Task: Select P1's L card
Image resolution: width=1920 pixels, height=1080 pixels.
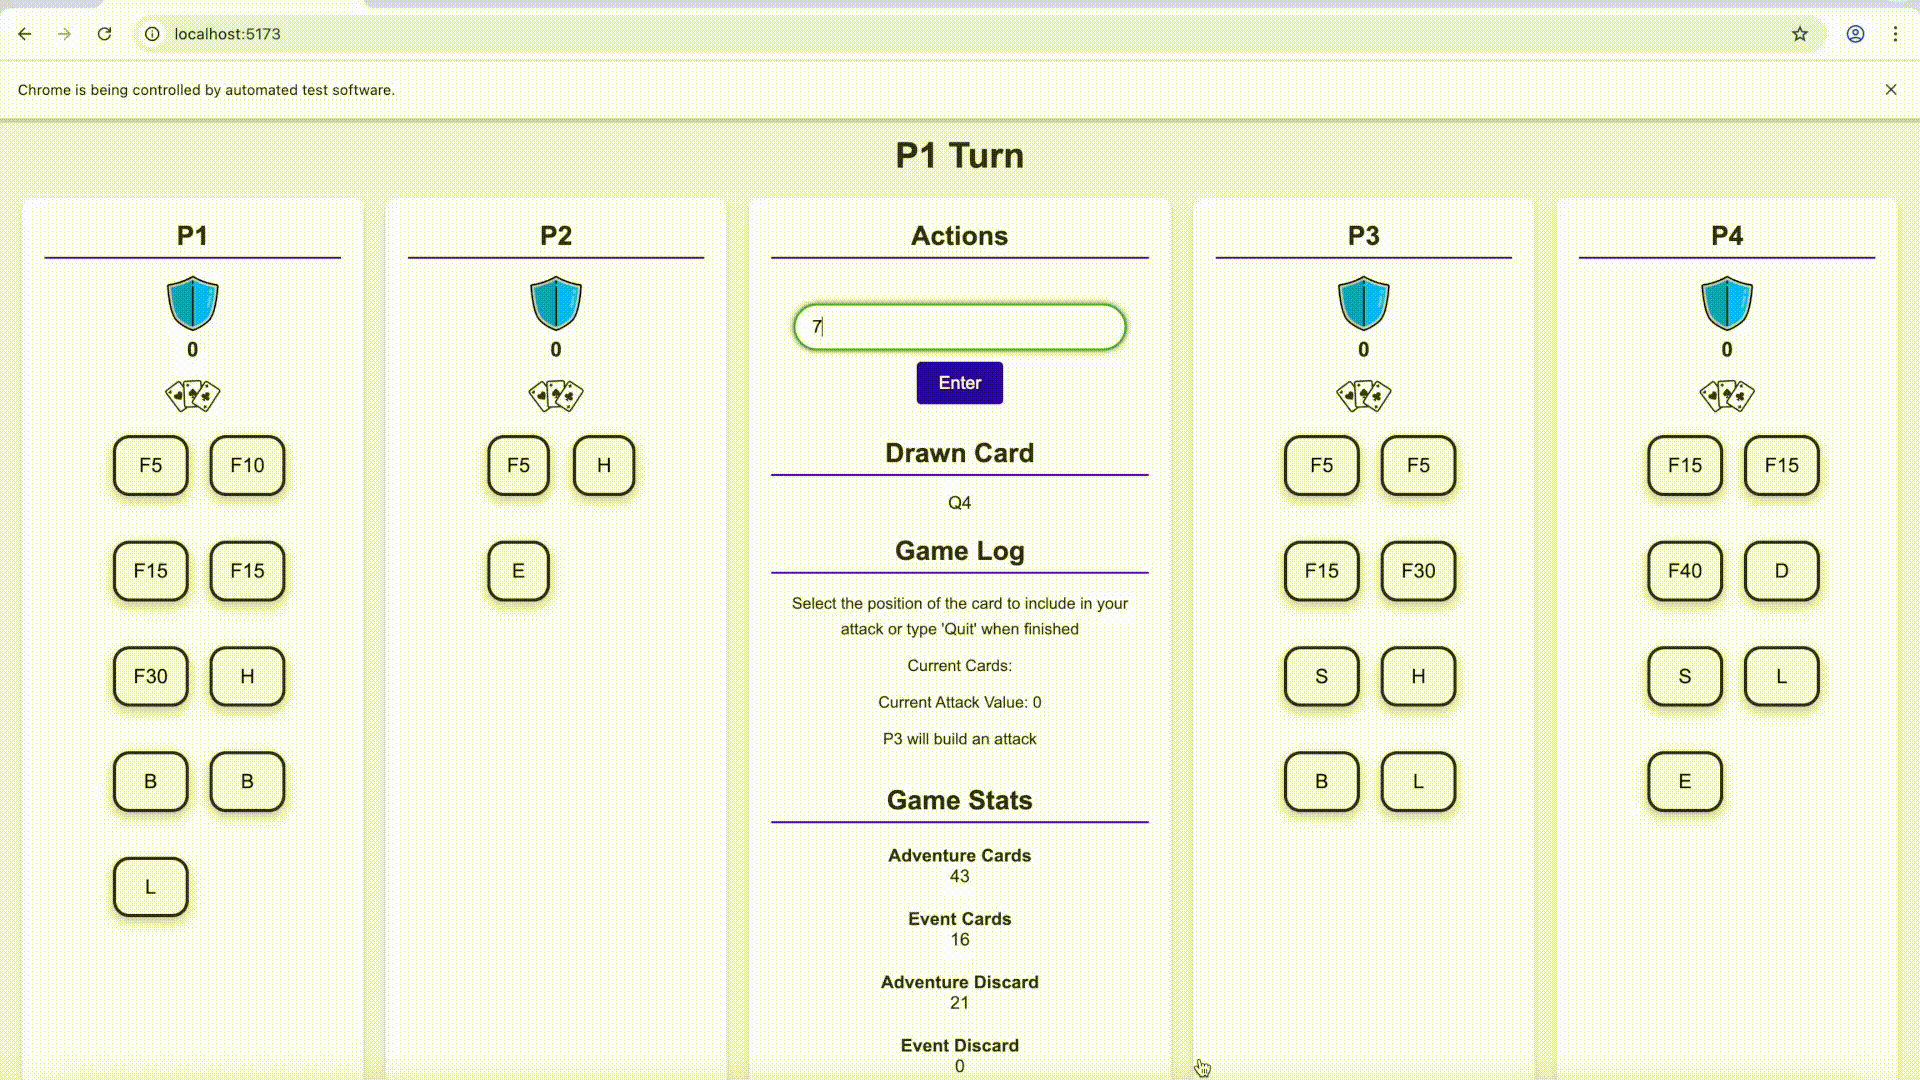Action: pos(150,887)
